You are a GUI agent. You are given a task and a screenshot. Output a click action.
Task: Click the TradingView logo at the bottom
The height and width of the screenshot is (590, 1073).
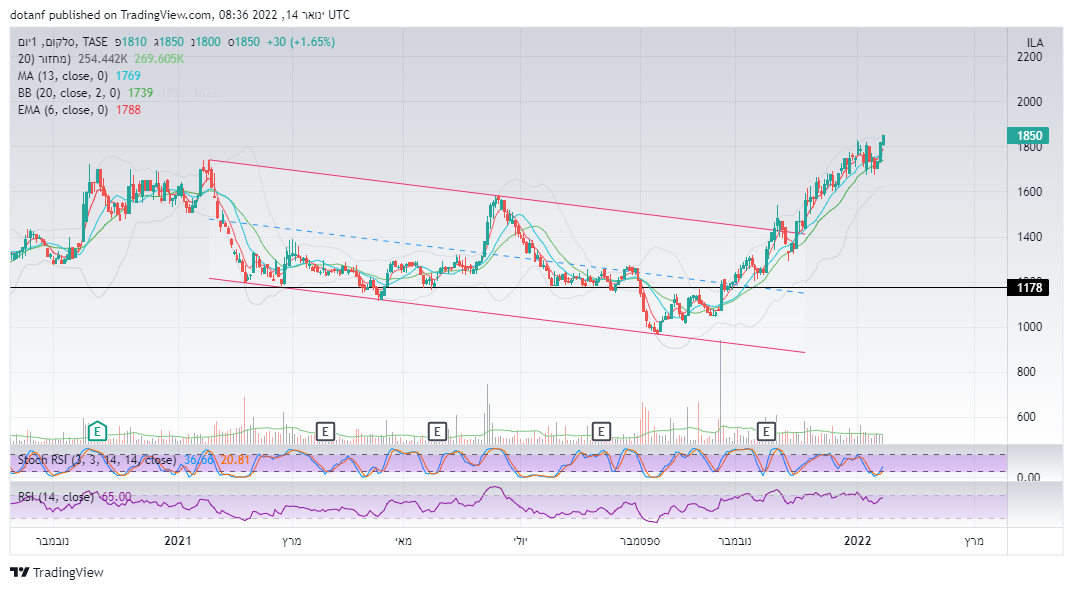coord(57,572)
